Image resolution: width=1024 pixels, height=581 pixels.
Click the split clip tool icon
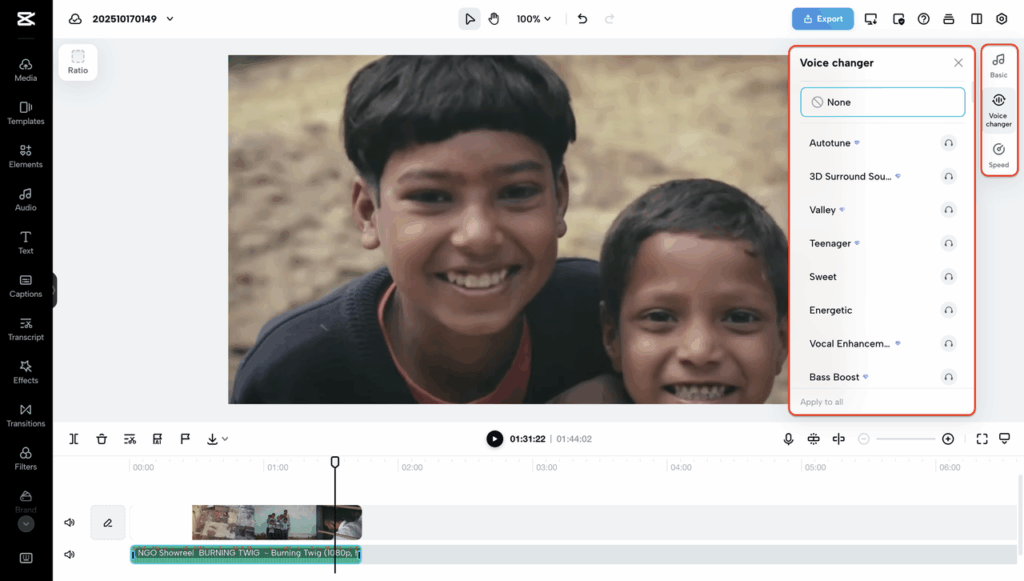click(74, 439)
